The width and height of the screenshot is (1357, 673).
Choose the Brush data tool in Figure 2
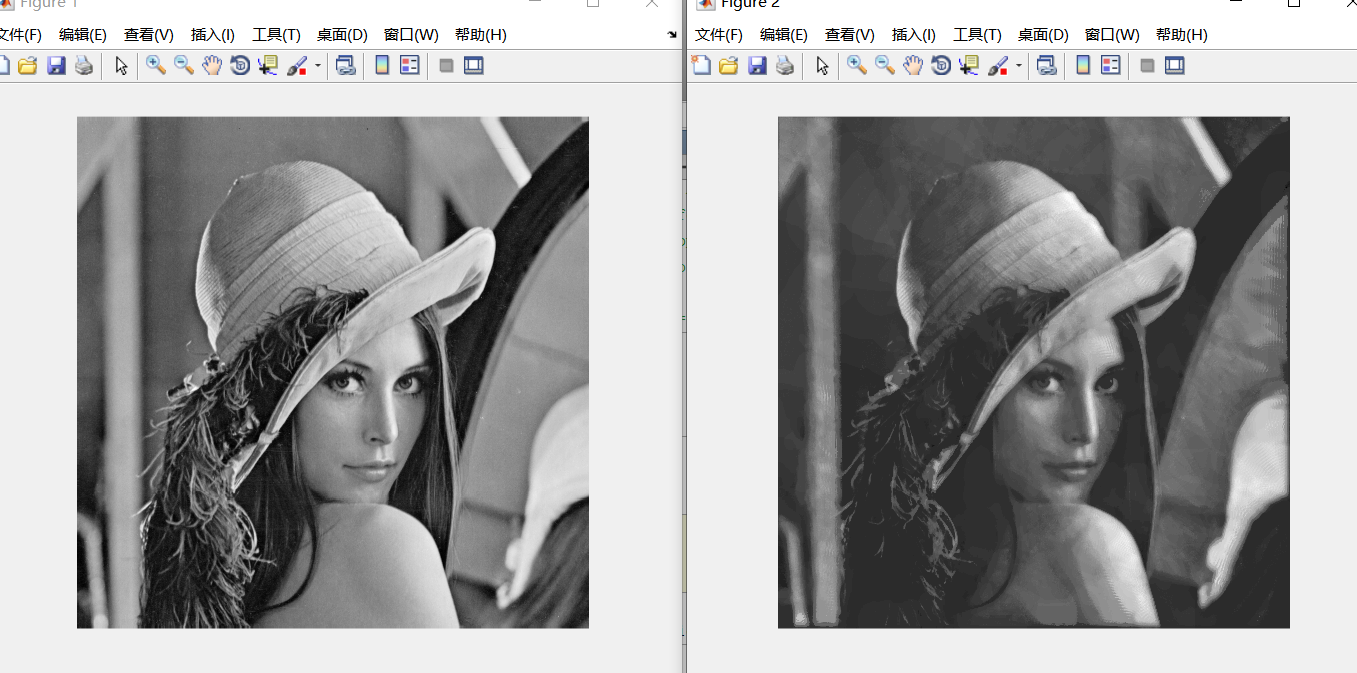(998, 66)
